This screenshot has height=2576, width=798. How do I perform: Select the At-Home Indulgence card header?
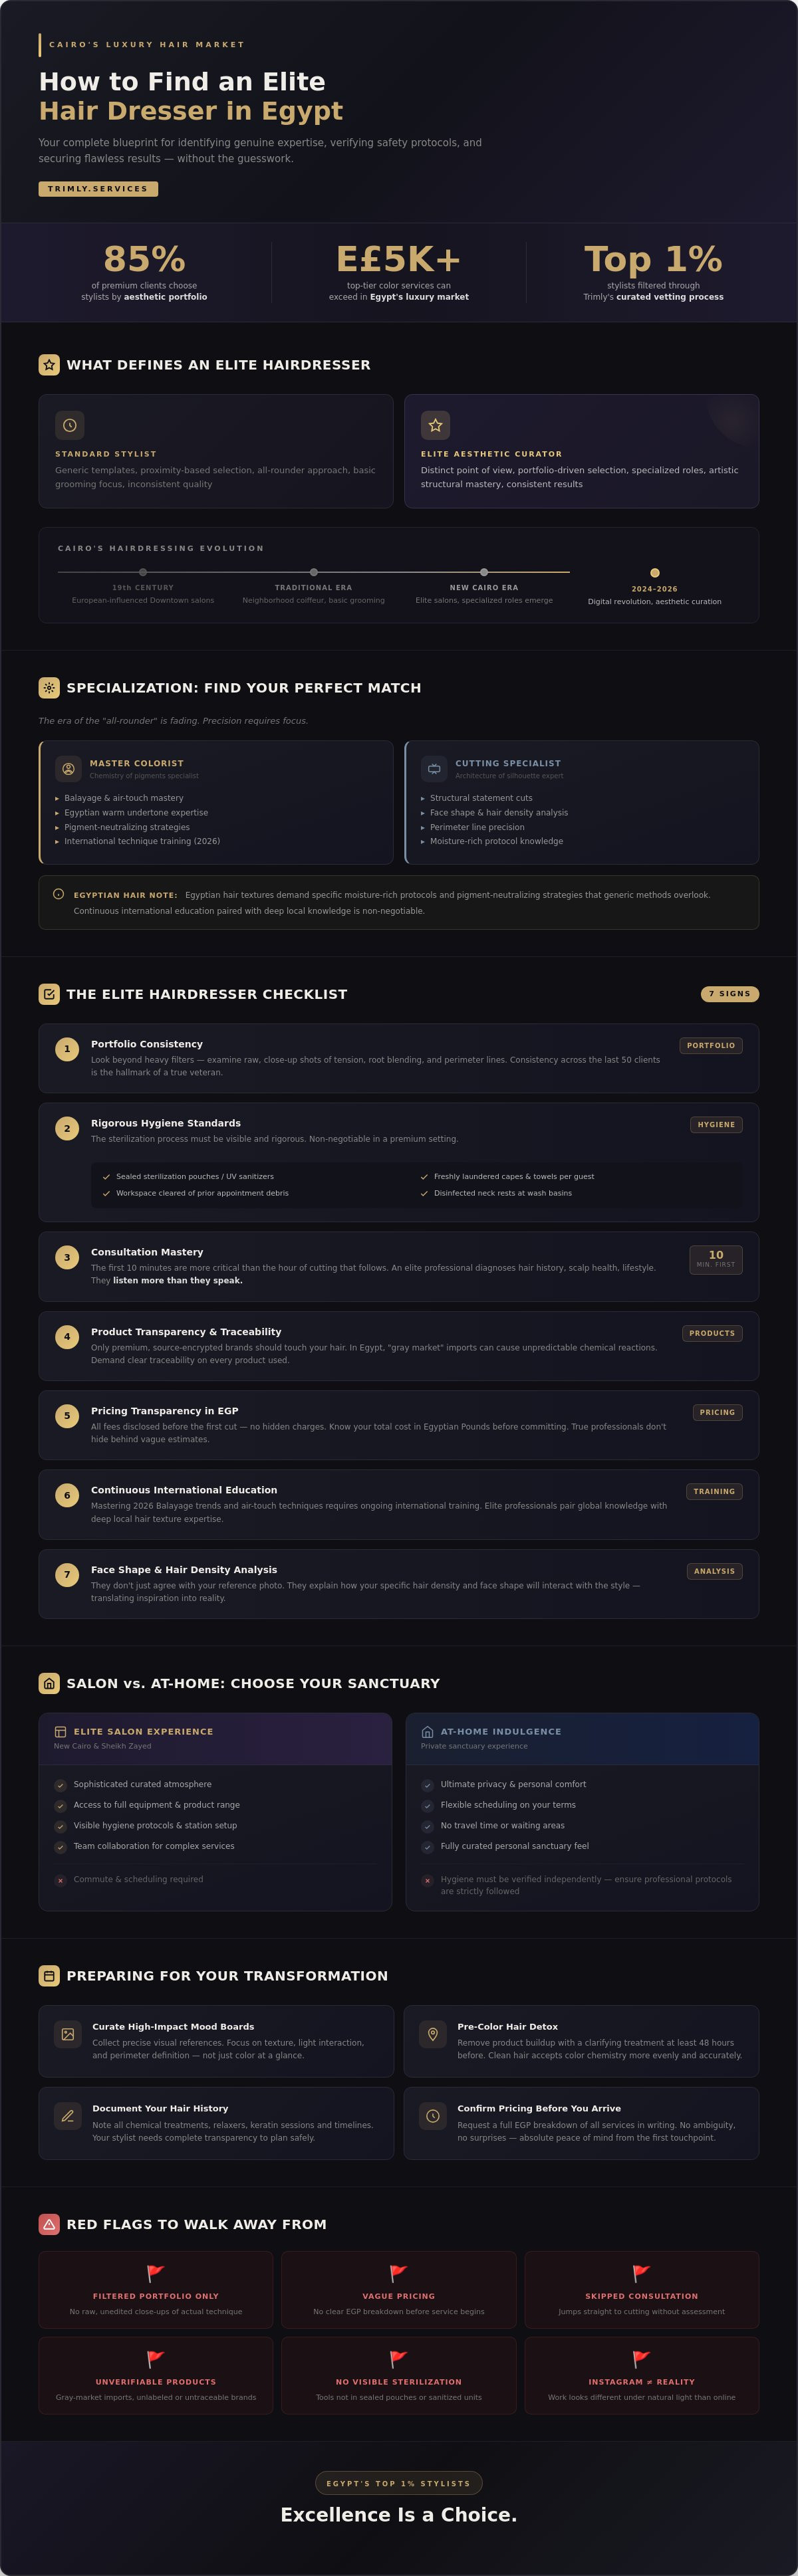point(581,1738)
